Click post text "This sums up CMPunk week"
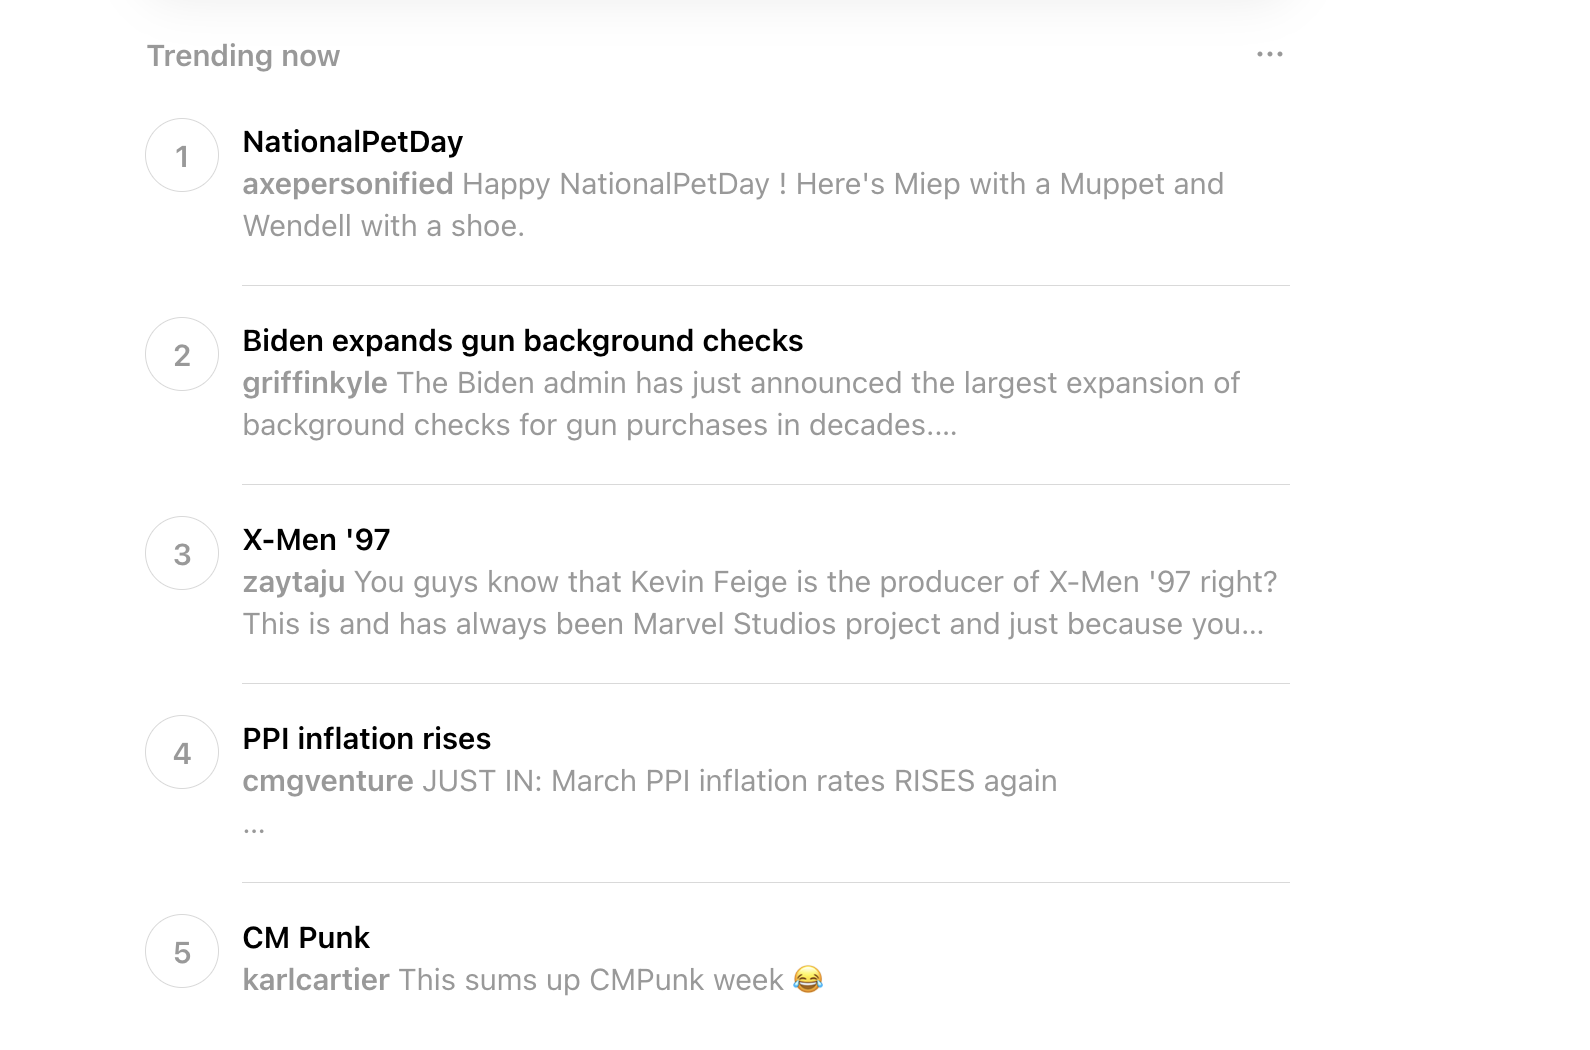The image size is (1590, 1050). tap(591, 980)
